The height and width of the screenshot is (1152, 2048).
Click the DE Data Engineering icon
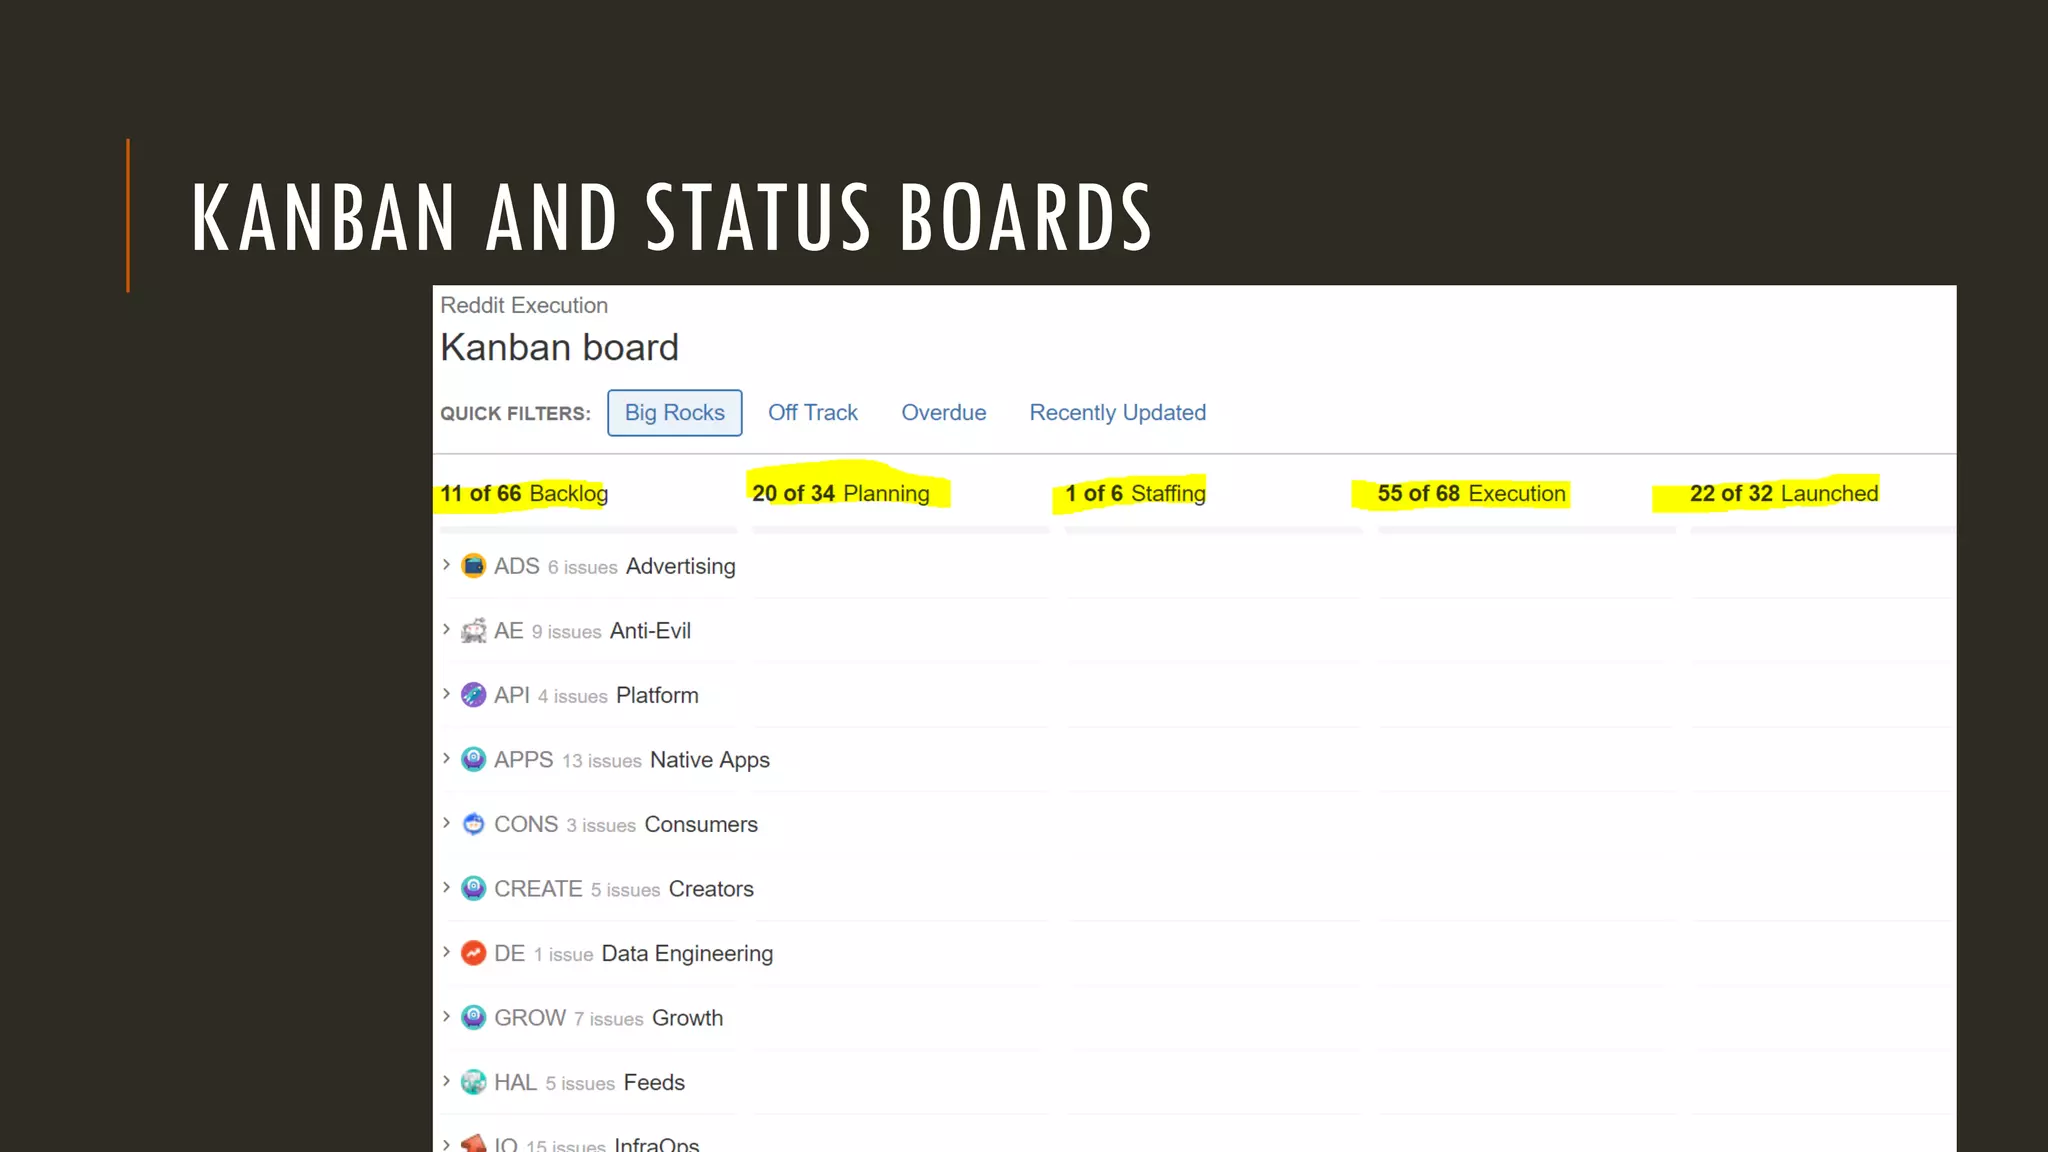[x=473, y=953]
